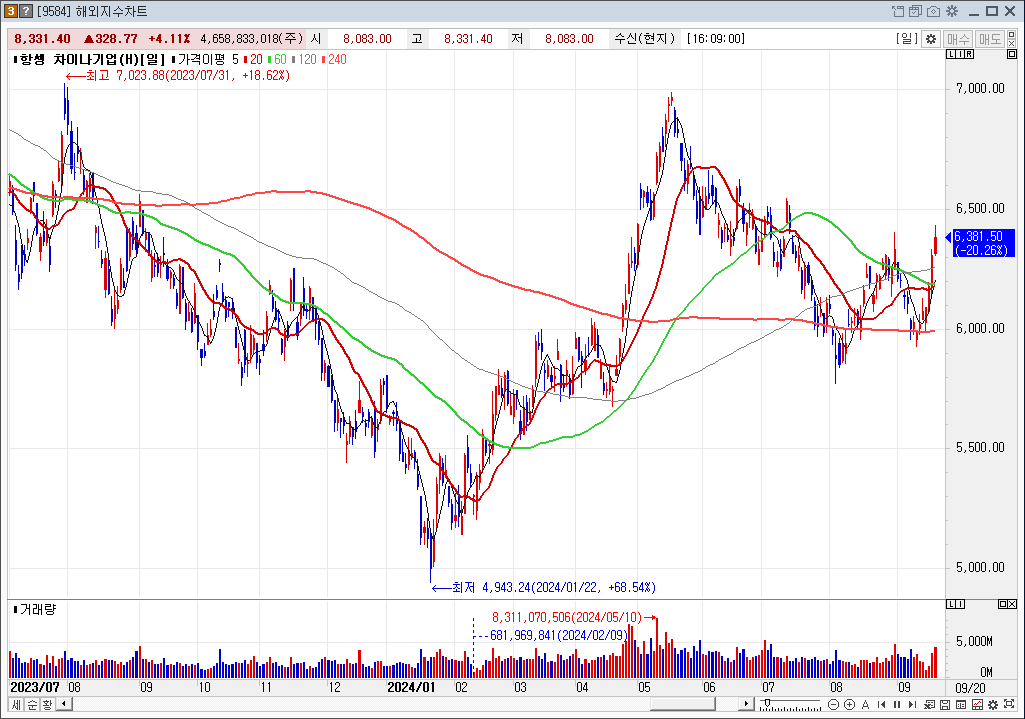Toggle the 황 button at bottom left
1025x719 pixels.
pyautogui.click(x=47, y=704)
